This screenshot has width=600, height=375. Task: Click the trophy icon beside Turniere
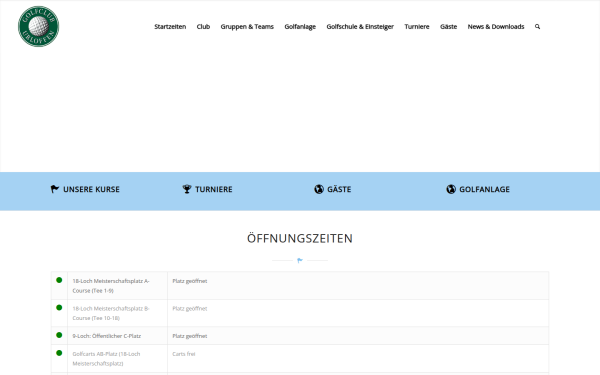(187, 189)
